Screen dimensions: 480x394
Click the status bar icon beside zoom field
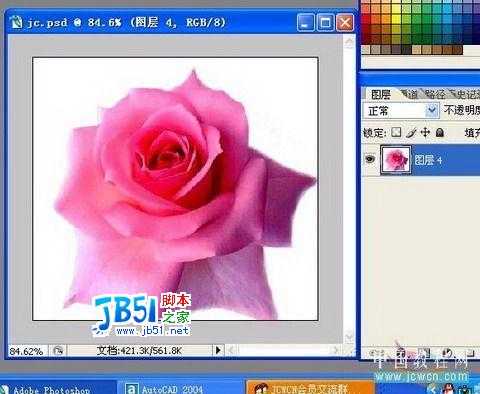(58, 351)
